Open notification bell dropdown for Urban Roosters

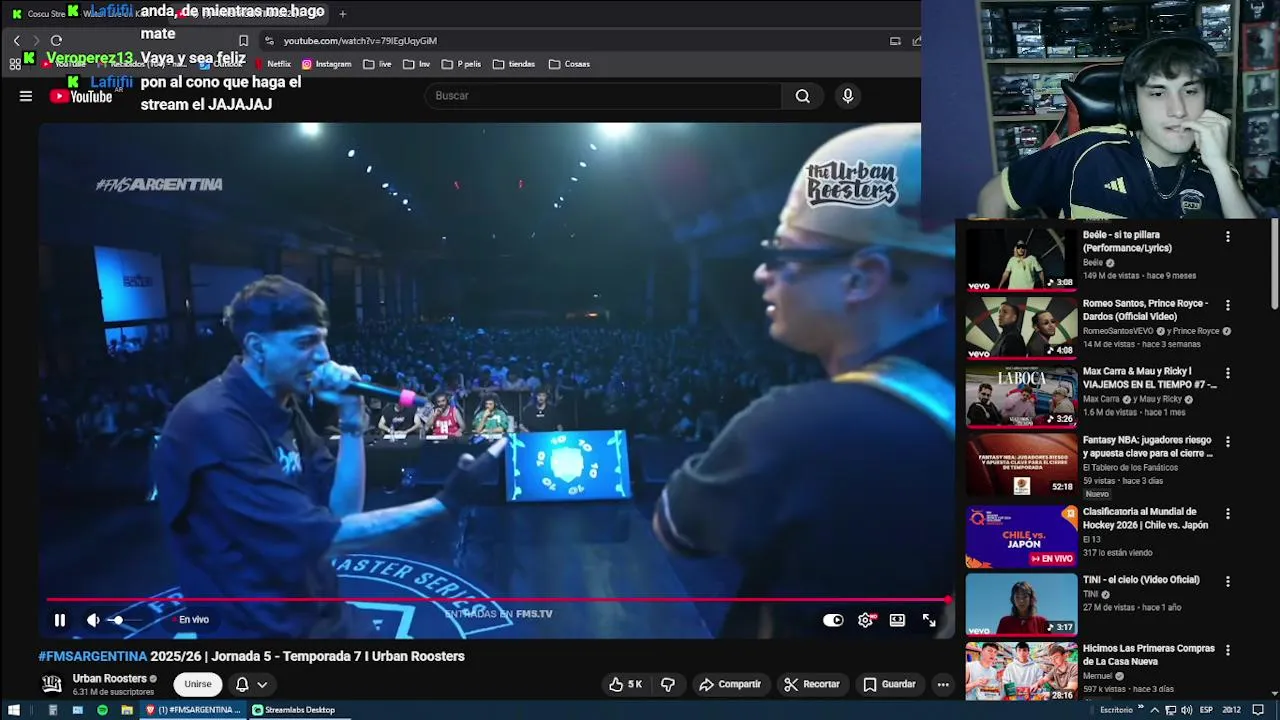click(x=251, y=684)
